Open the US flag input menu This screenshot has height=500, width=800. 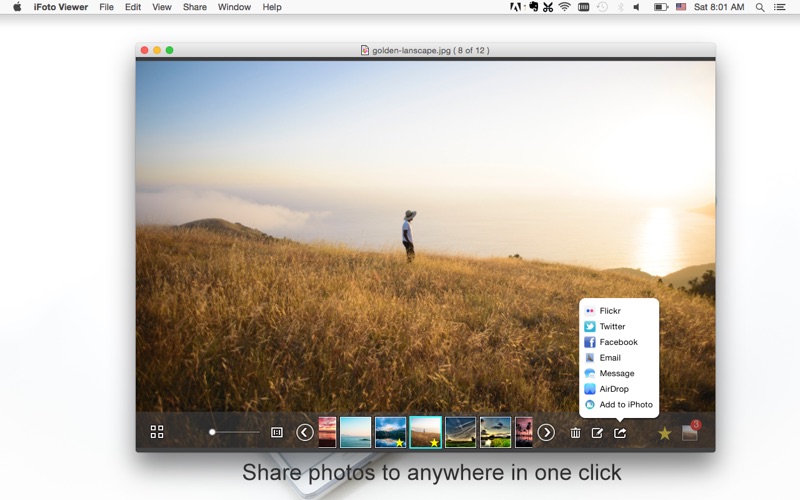[681, 7]
